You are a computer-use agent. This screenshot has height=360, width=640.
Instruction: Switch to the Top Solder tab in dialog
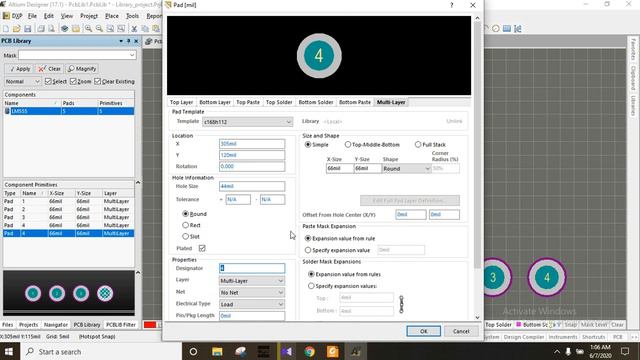click(279, 102)
